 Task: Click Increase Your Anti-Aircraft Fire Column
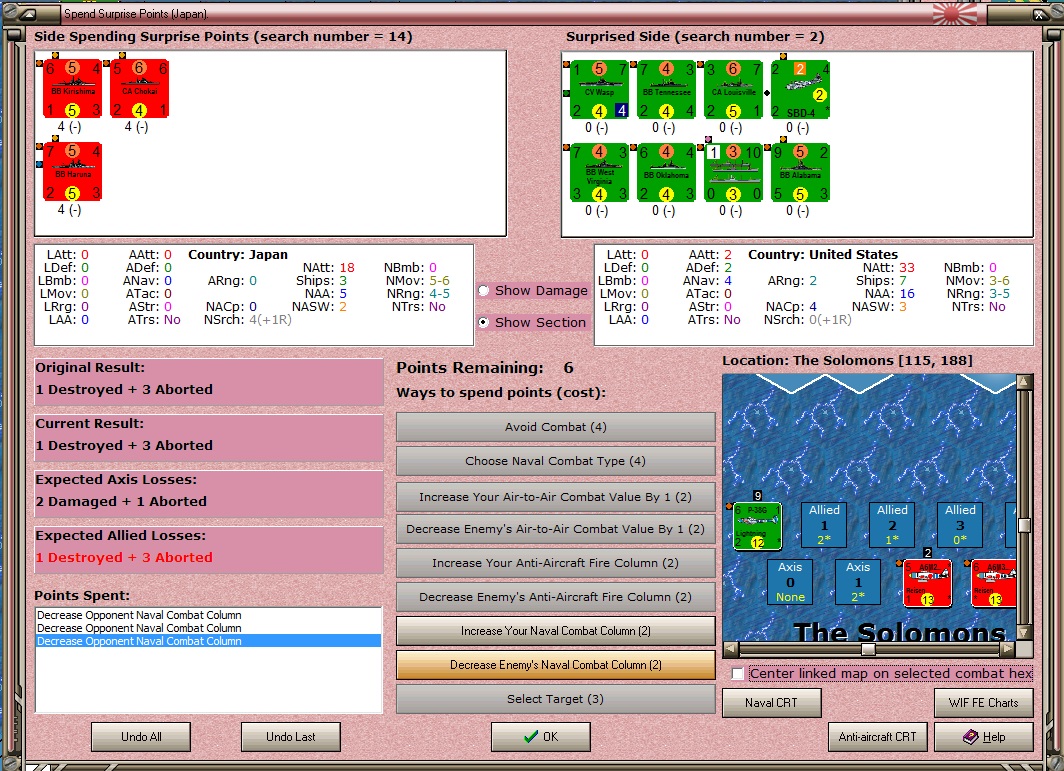(x=556, y=563)
